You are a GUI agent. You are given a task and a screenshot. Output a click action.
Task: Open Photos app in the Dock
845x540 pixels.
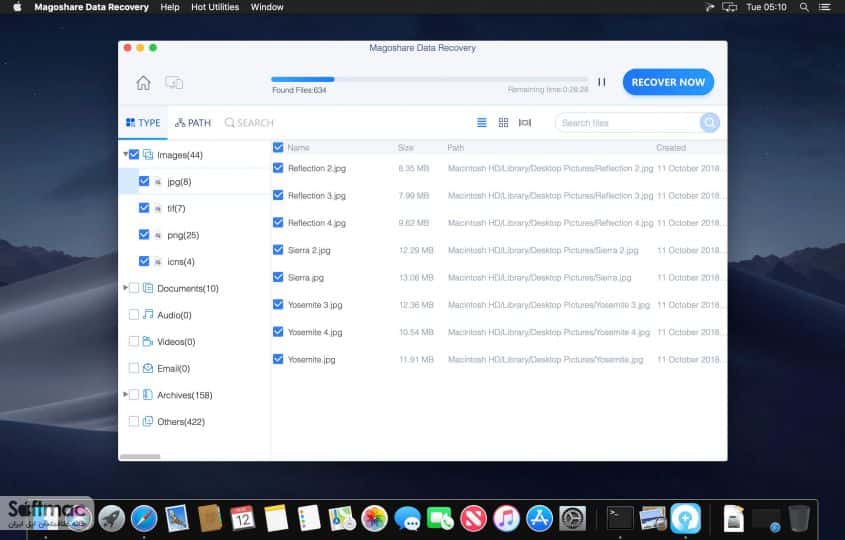(375, 518)
